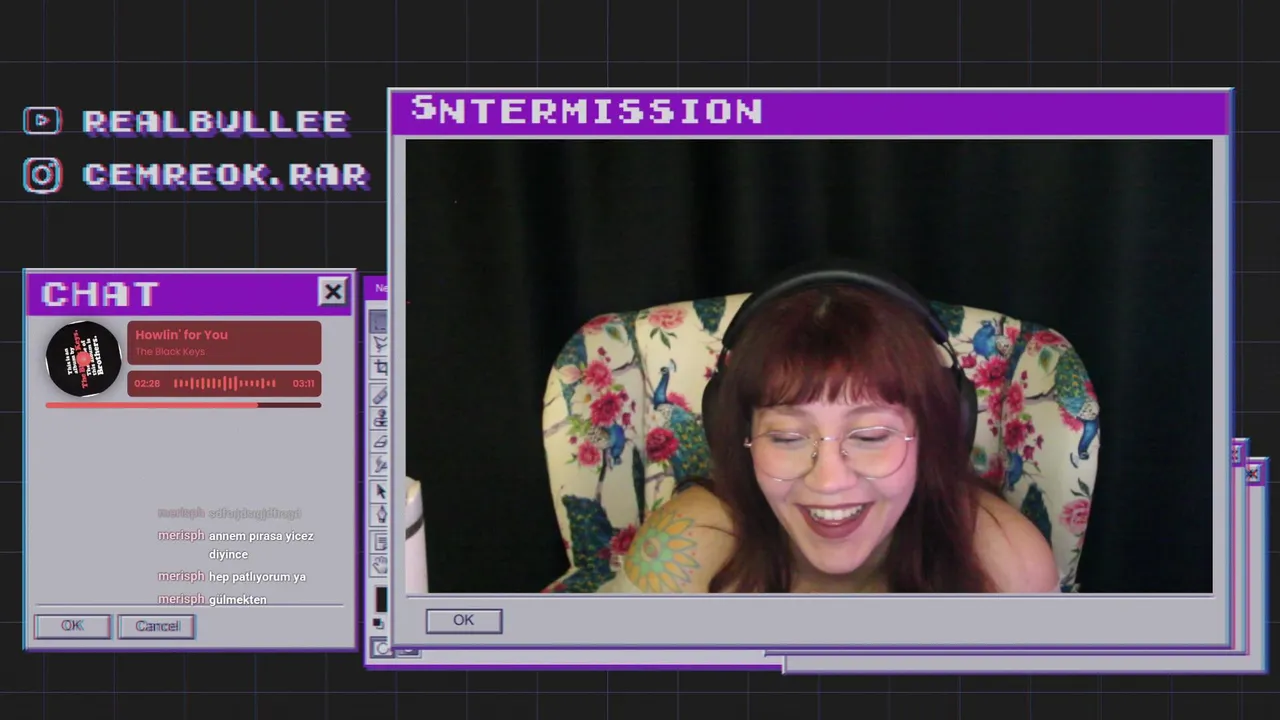Click the CEMREOK.RAR Instagram handle
This screenshot has width=1280, height=720.
click(225, 175)
